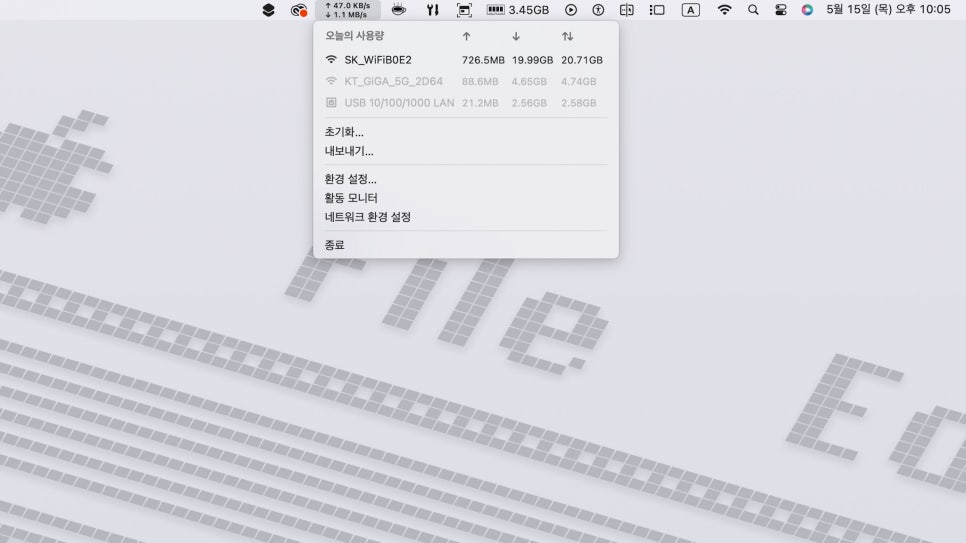Click the 4.74GB total value
Screen dimensions: 966x543
click(x=578, y=81)
